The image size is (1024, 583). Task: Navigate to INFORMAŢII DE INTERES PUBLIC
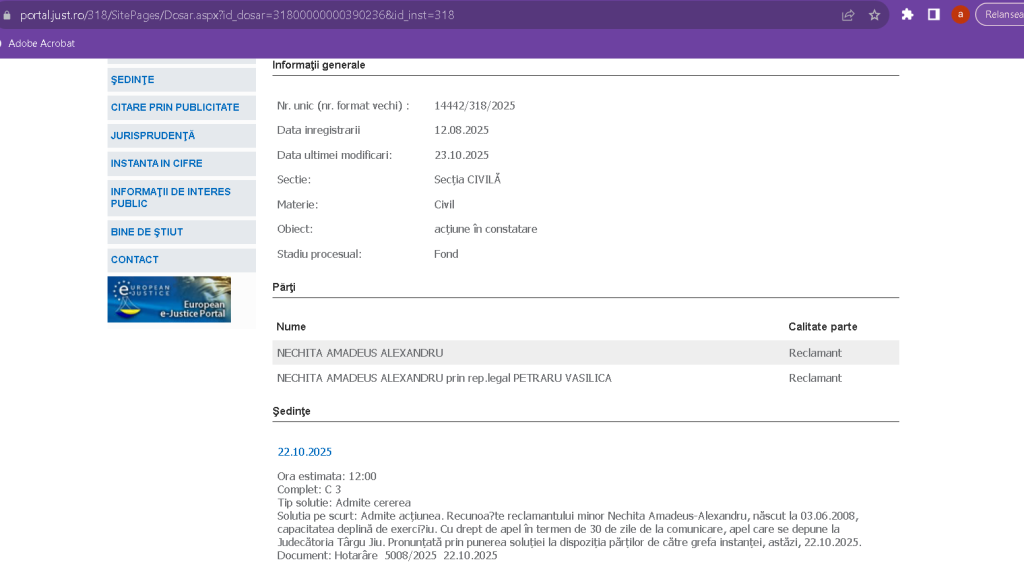[171, 198]
